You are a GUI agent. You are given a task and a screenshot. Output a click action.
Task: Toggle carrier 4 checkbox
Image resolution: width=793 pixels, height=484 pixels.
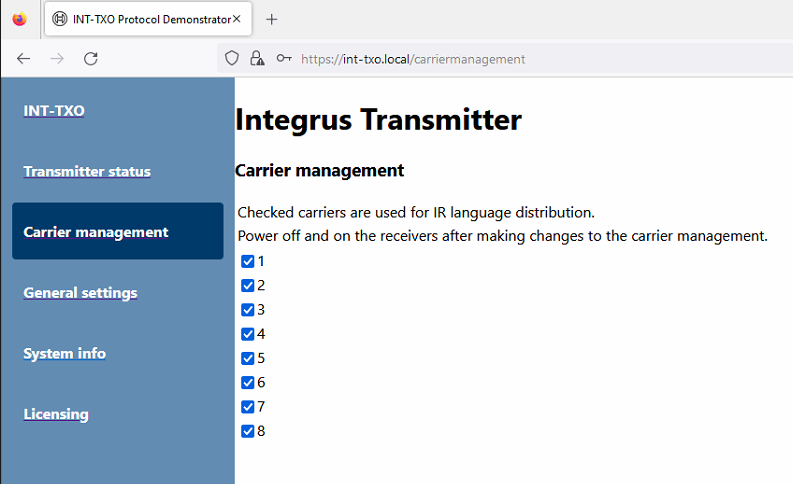point(248,334)
